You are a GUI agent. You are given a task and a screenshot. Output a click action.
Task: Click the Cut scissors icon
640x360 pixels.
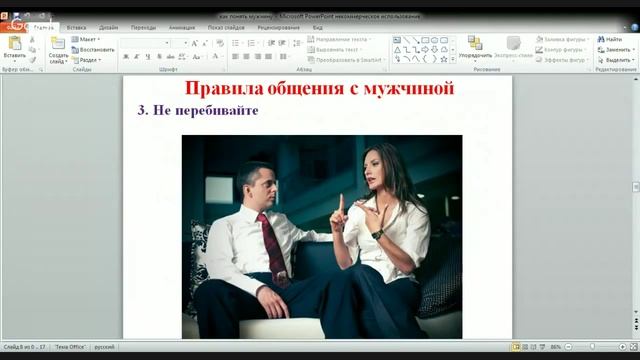pos(32,40)
